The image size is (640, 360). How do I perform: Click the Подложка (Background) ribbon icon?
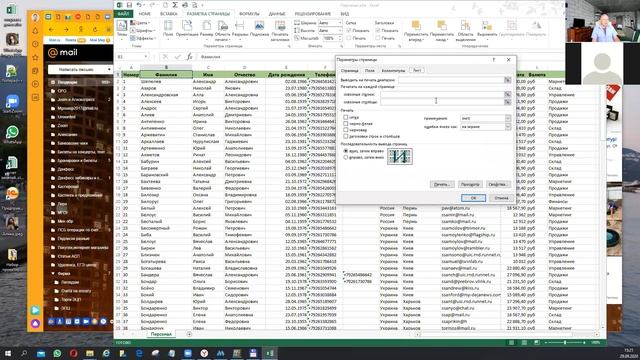pyautogui.click(x=259, y=29)
